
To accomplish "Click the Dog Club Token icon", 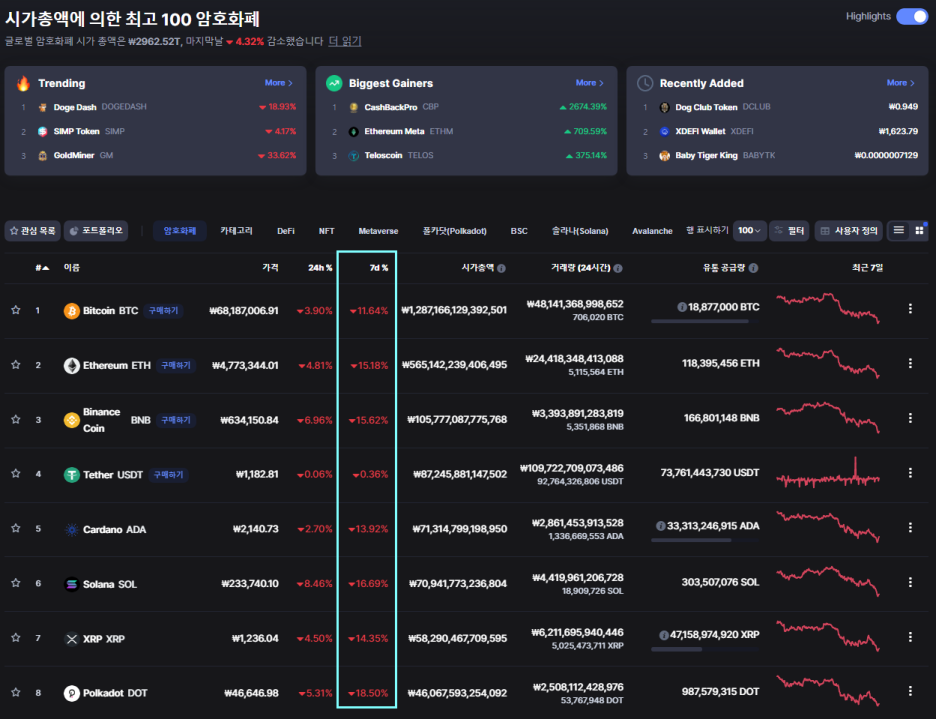I will coord(664,107).
